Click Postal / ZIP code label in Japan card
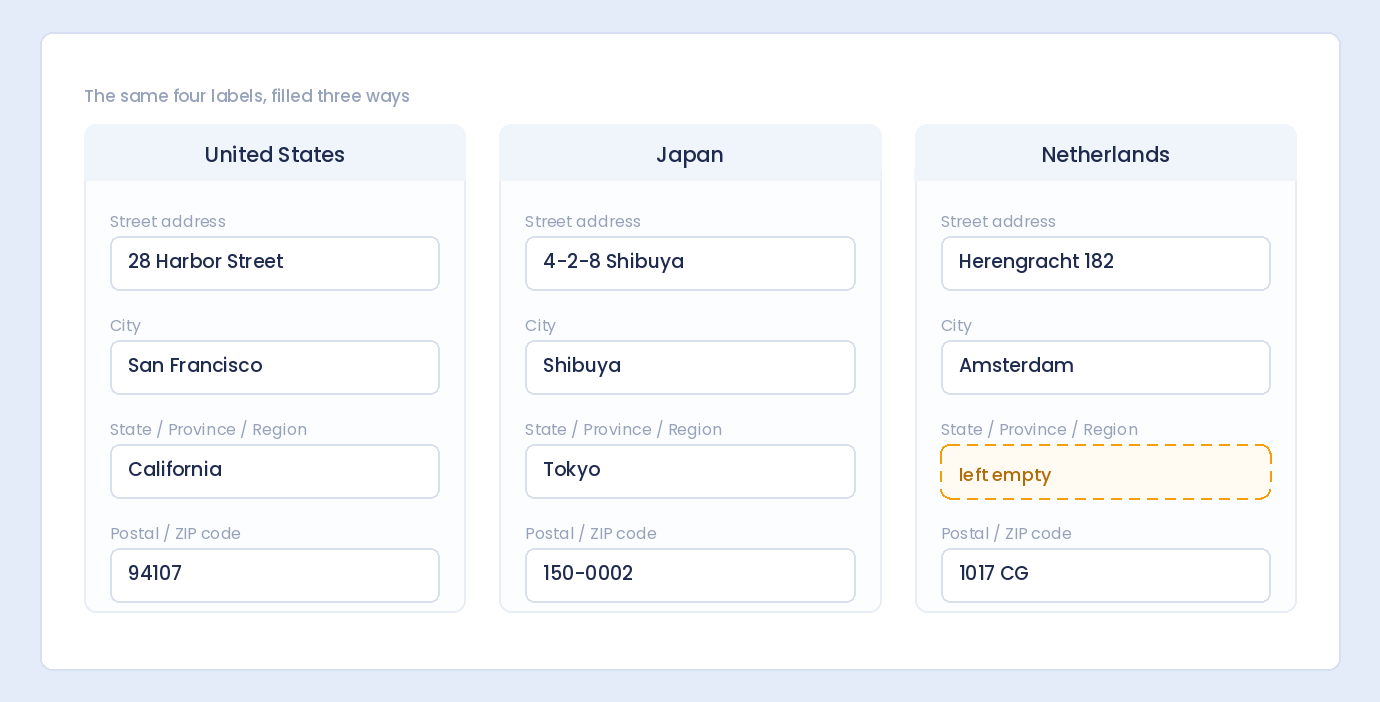The image size is (1380, 702). coord(591,533)
